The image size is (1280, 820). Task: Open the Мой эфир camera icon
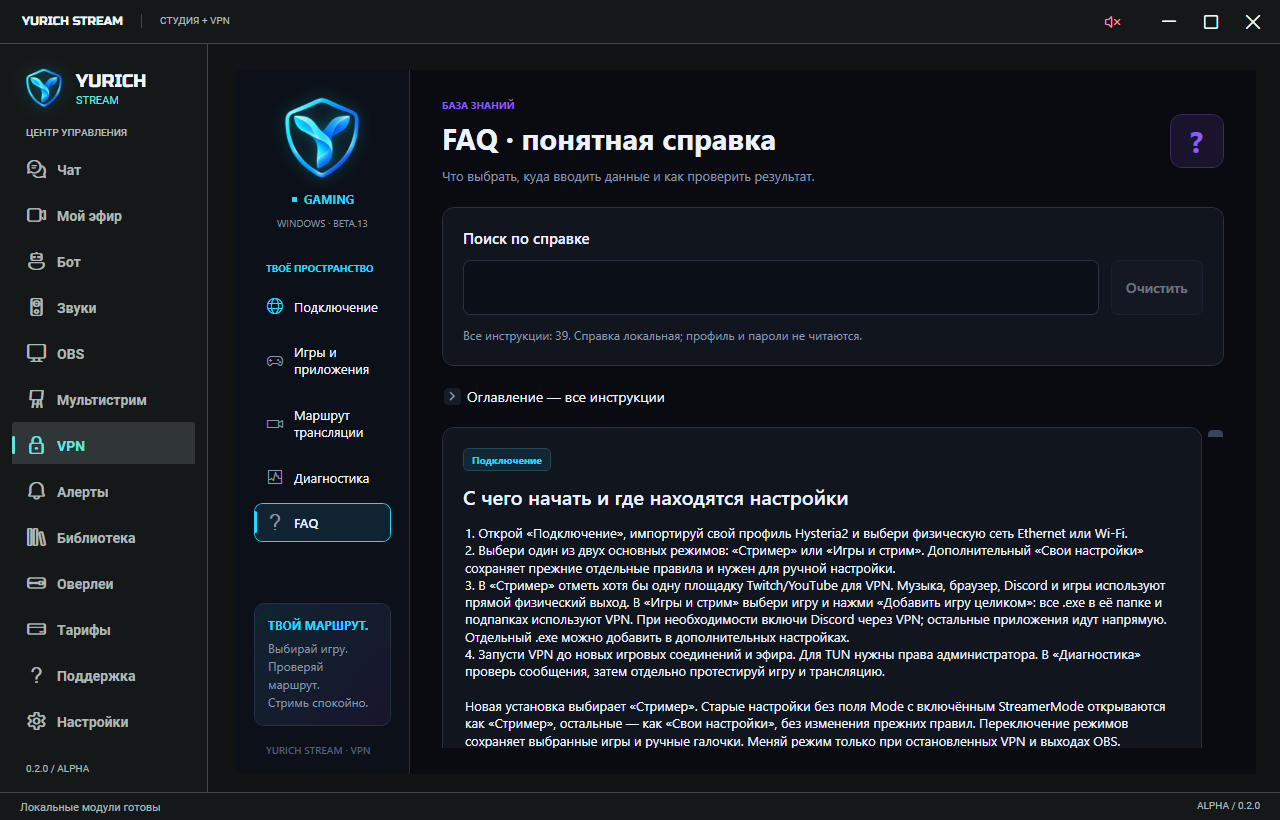(x=37, y=216)
